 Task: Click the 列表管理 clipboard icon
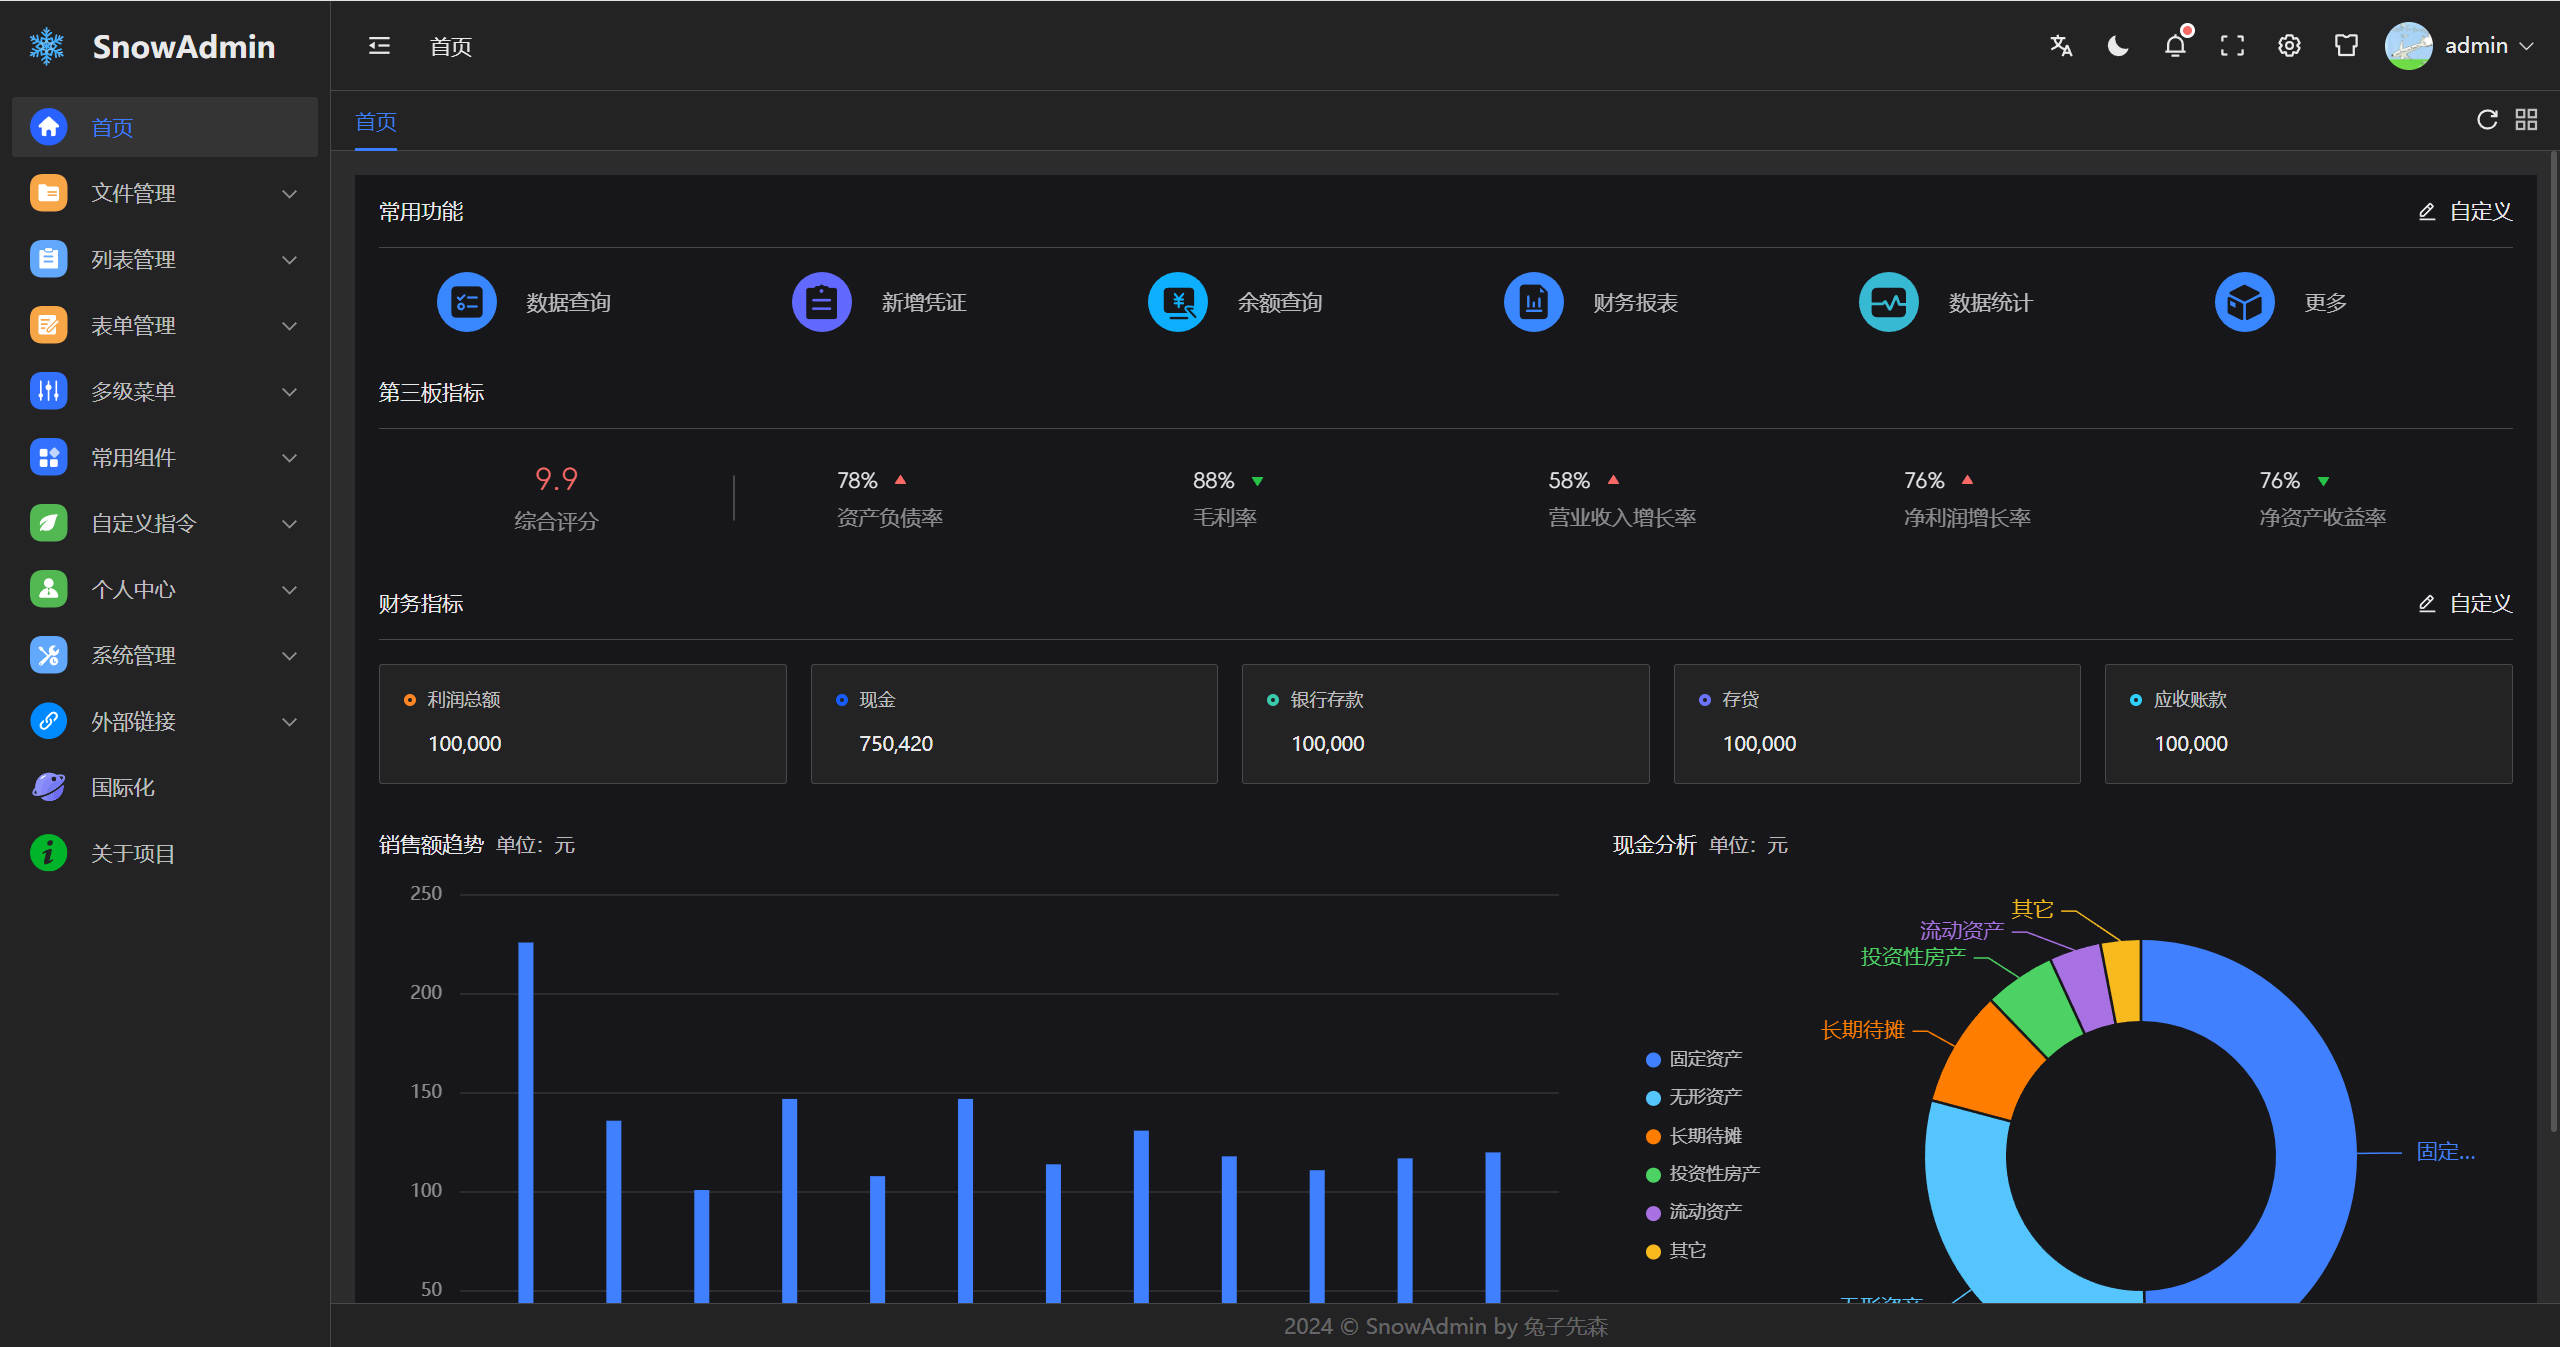48,259
